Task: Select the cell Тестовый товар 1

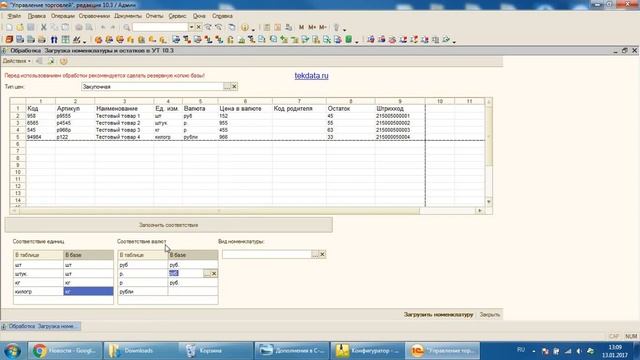Action: 124,116
